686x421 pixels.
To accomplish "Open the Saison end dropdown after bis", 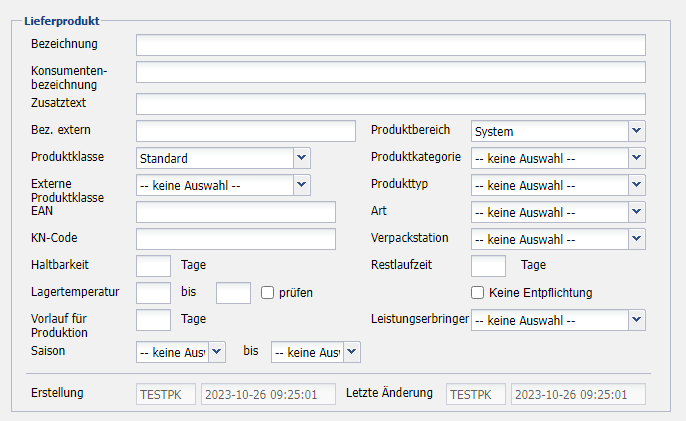I will click(x=315, y=352).
